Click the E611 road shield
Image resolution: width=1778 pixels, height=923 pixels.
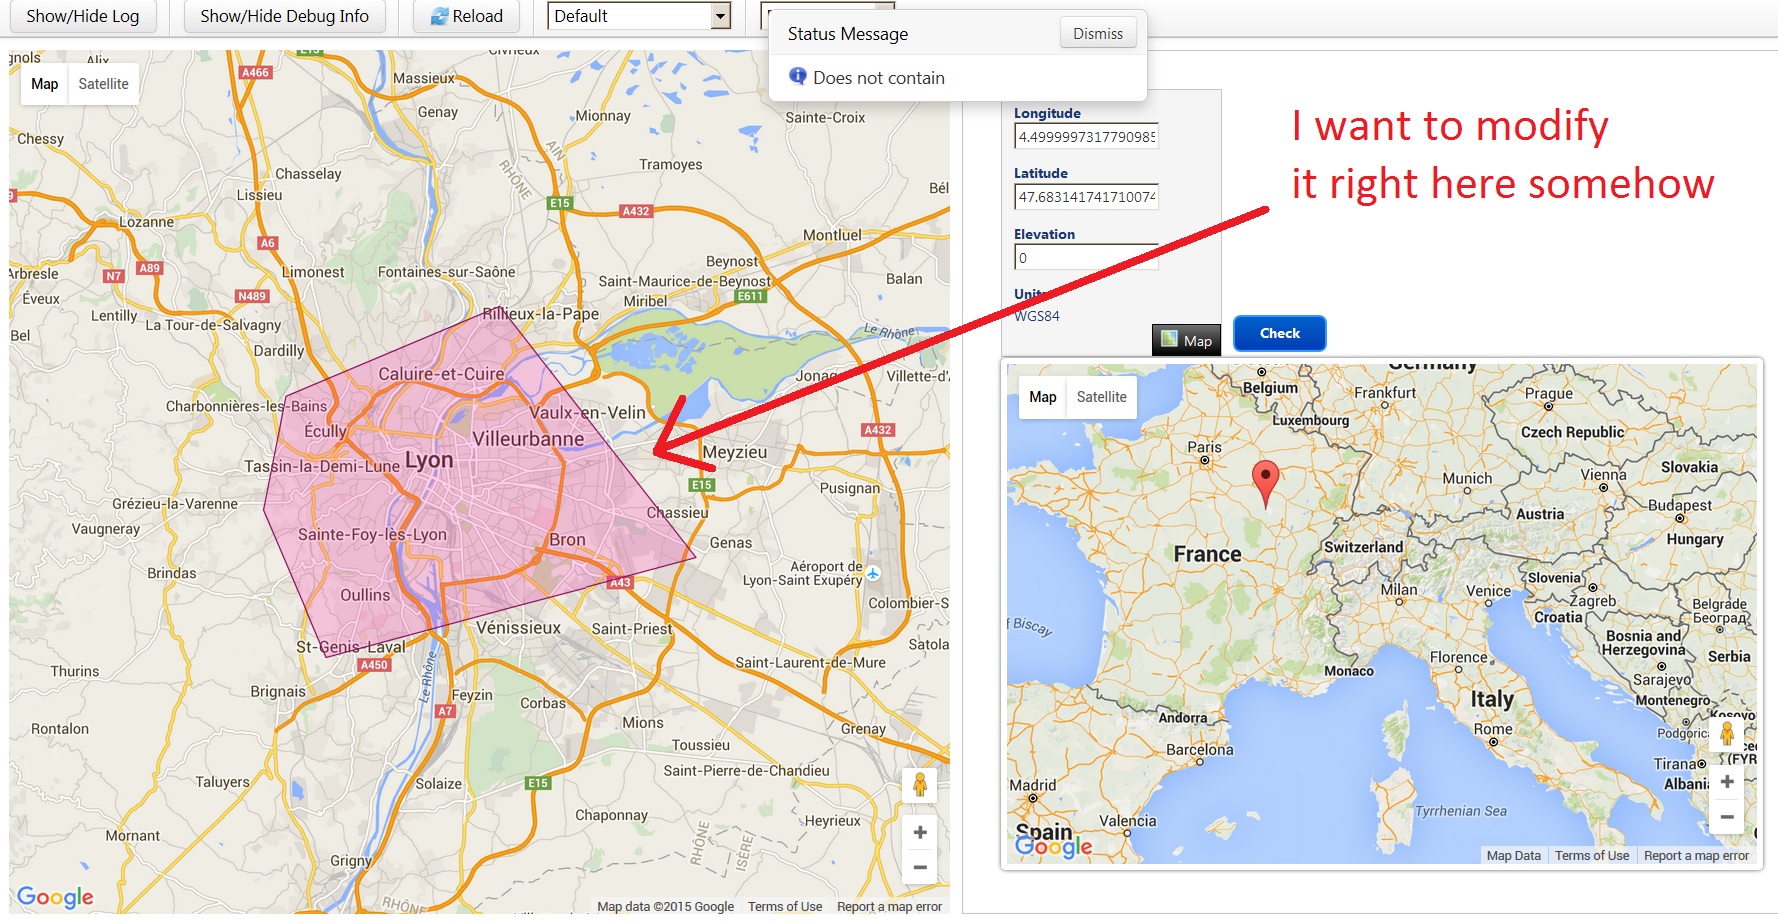(x=750, y=296)
